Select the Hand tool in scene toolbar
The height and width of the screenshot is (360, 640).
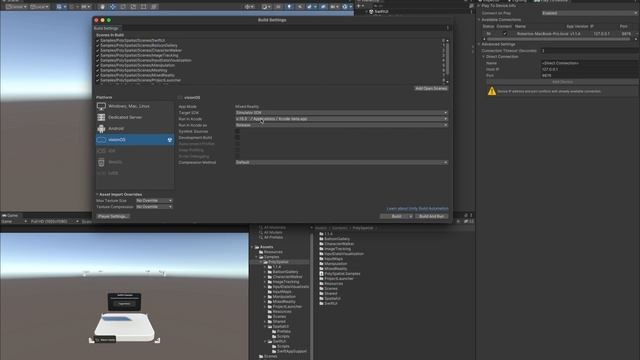(102, 7)
